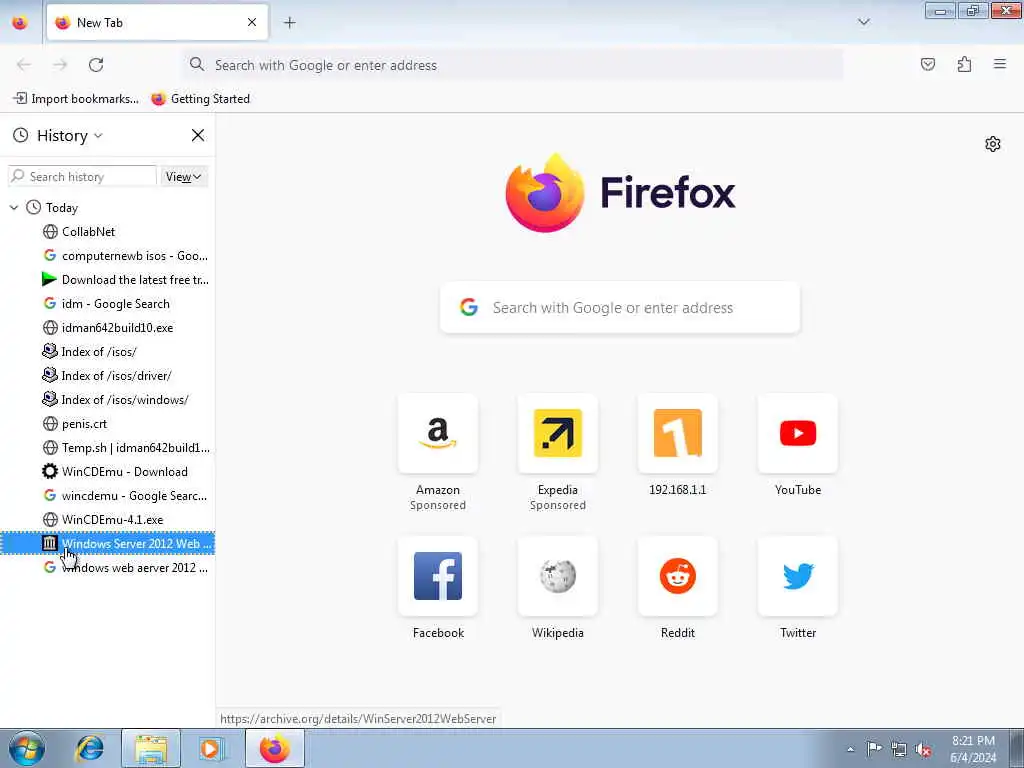Open the idm - Google Search entry
Screen dimensions: 1024x768
tap(107, 304)
